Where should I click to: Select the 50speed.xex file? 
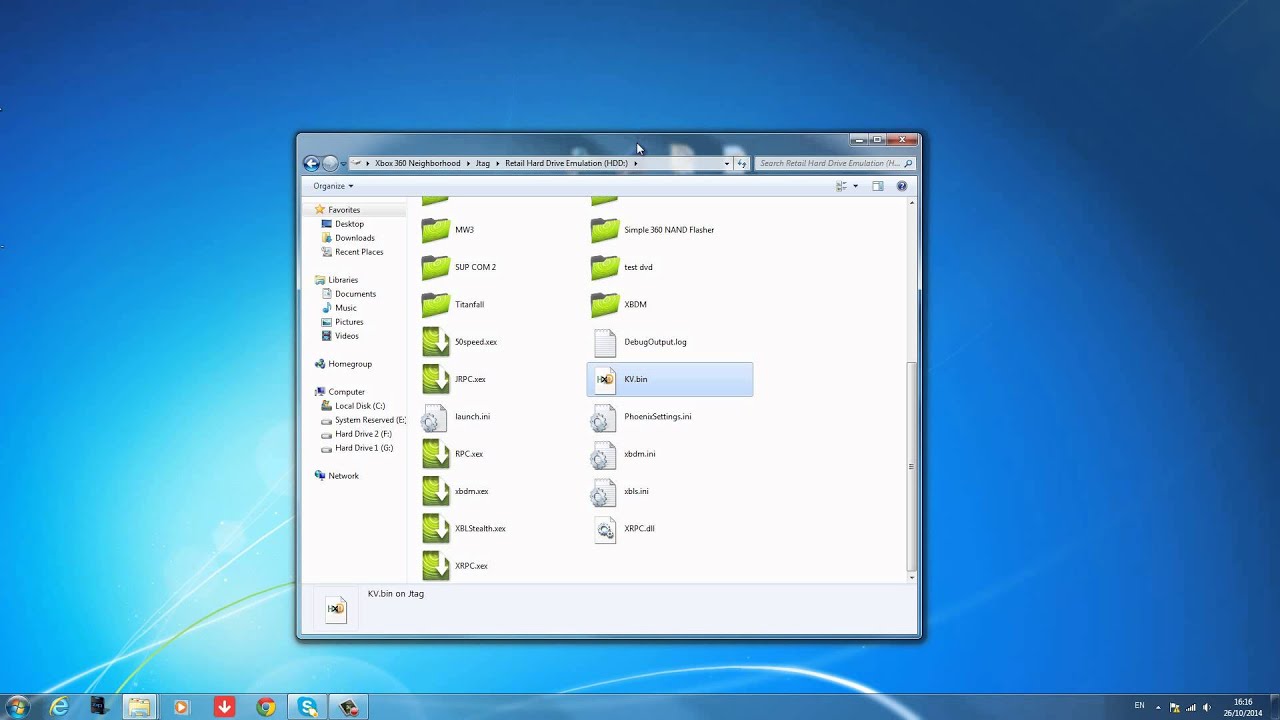[459, 342]
